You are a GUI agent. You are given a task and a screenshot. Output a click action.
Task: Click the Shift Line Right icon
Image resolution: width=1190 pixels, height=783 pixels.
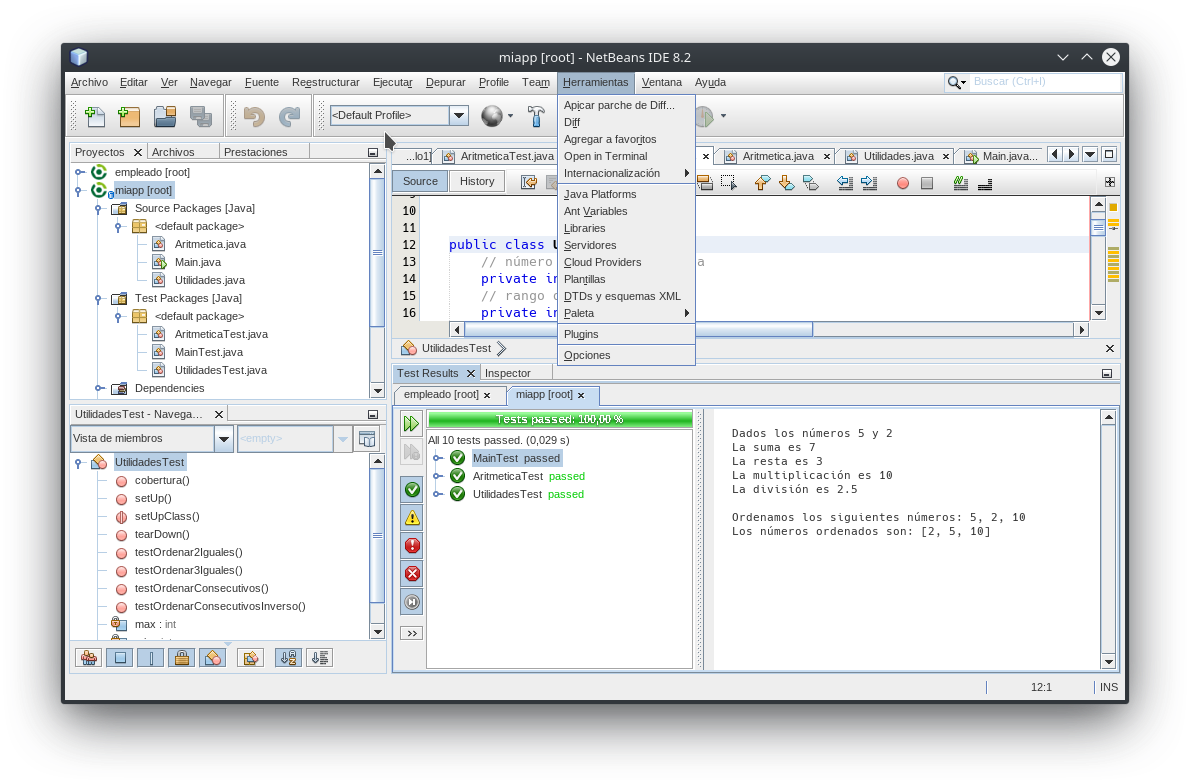pyautogui.click(x=869, y=183)
